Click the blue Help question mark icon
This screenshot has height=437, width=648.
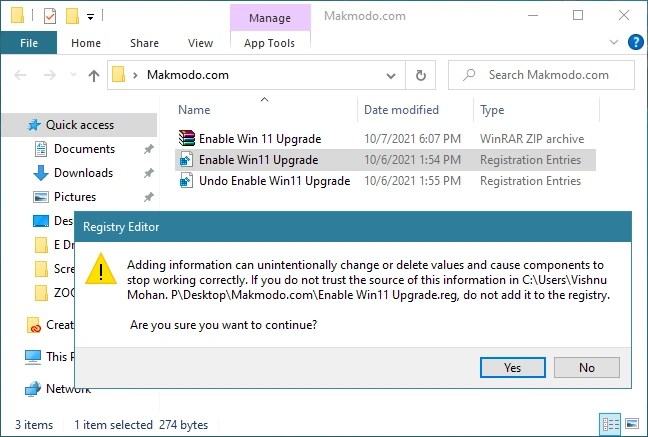[x=634, y=42]
